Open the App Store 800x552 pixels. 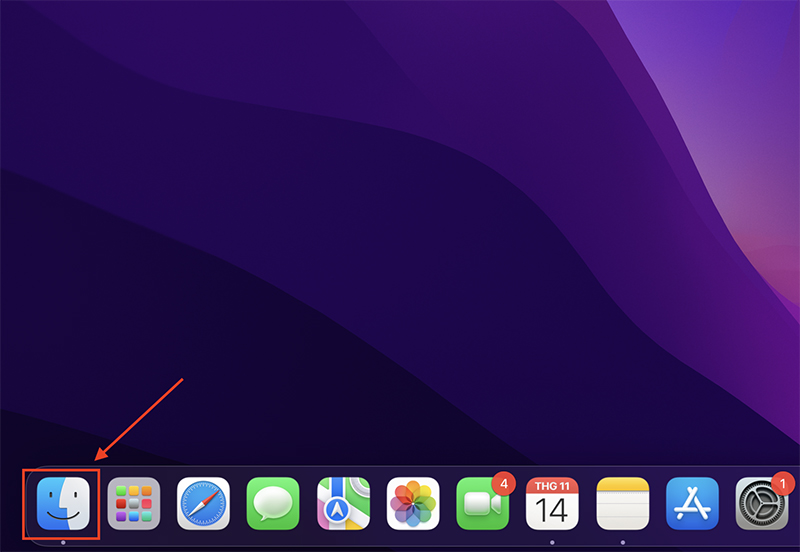click(x=692, y=504)
